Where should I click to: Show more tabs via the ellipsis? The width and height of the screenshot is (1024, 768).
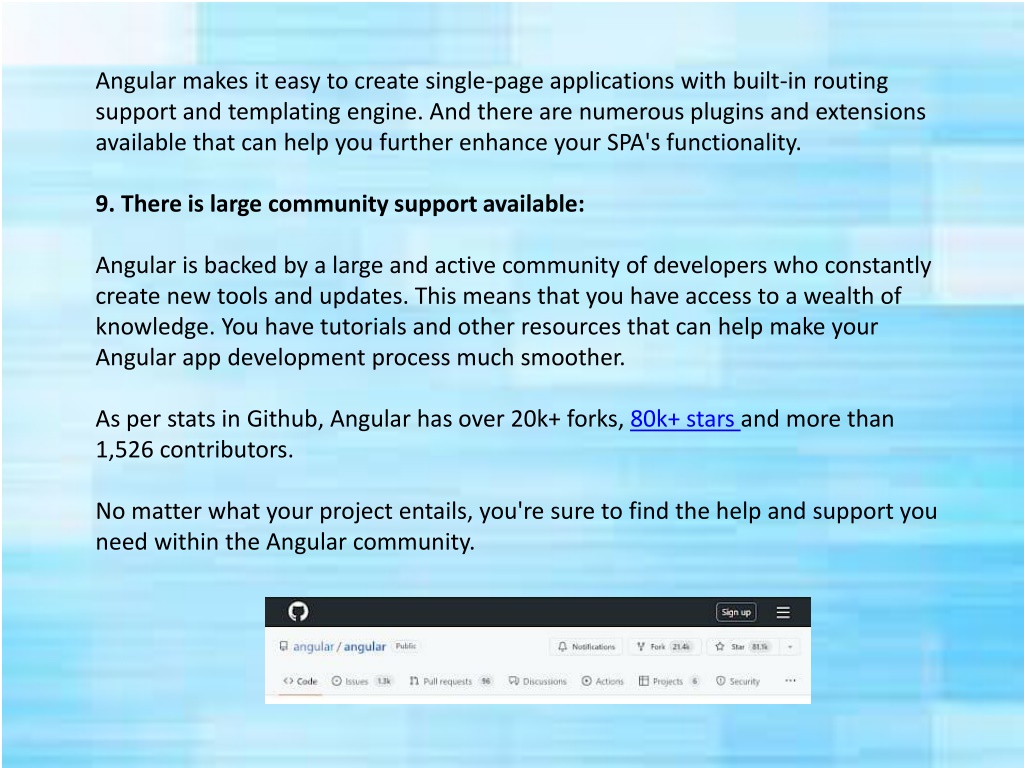pos(790,680)
